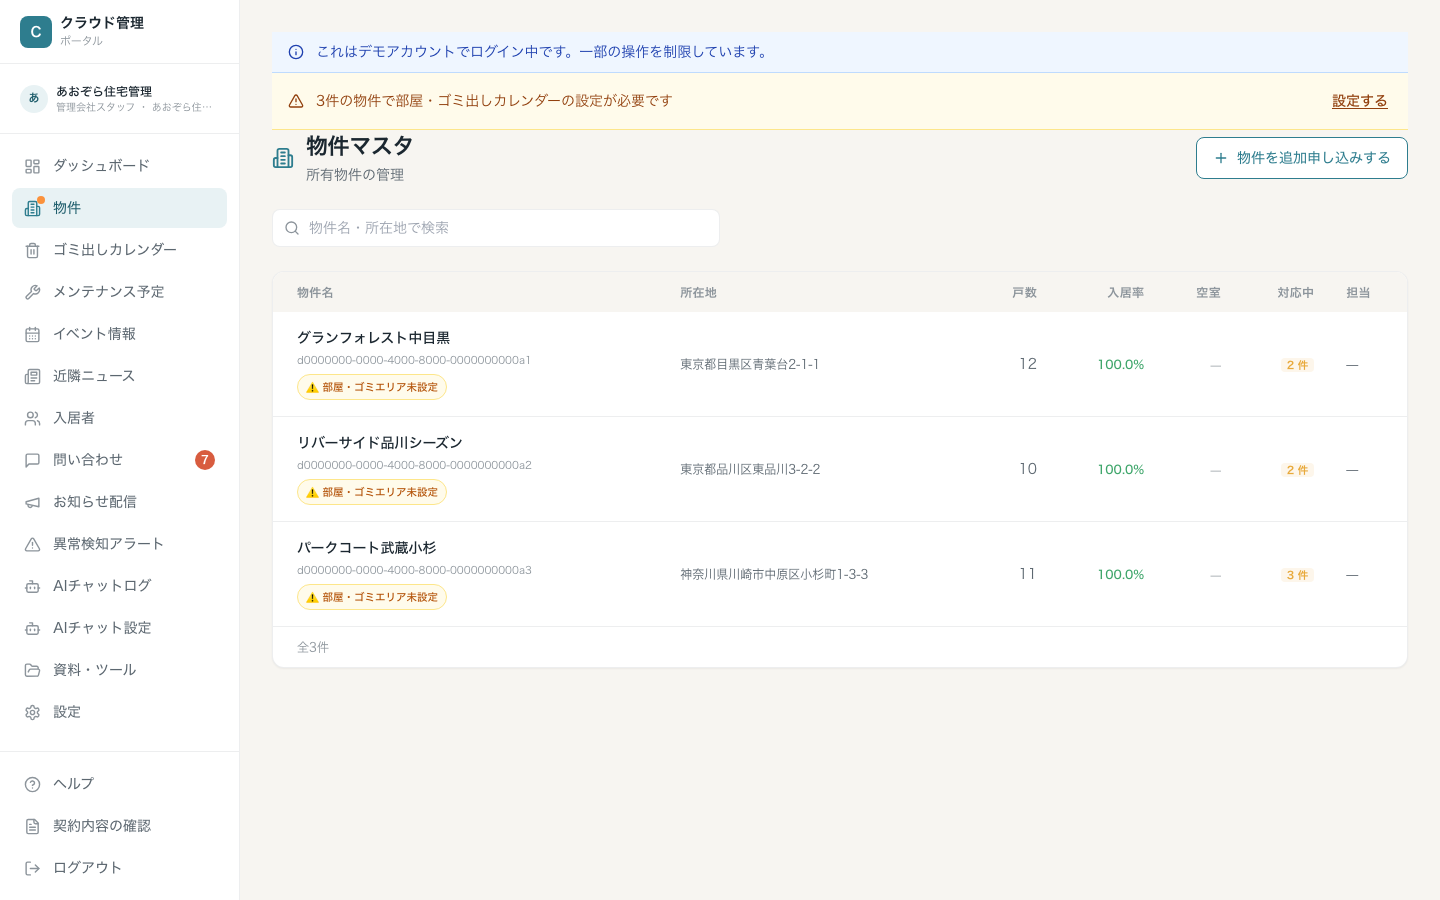This screenshot has width=1440, height=900.
Task: Click the megaphone icon for お知らせ配信
Action: [32, 502]
